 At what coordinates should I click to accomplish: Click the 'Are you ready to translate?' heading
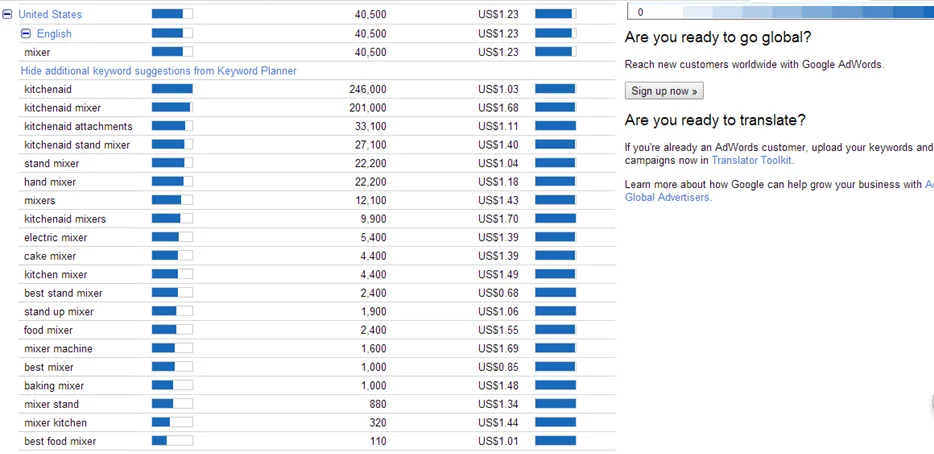pos(715,120)
